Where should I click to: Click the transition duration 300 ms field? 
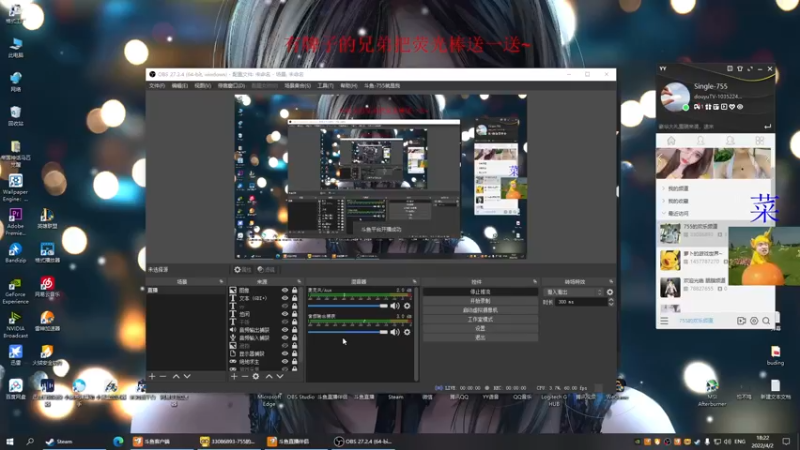pos(581,302)
